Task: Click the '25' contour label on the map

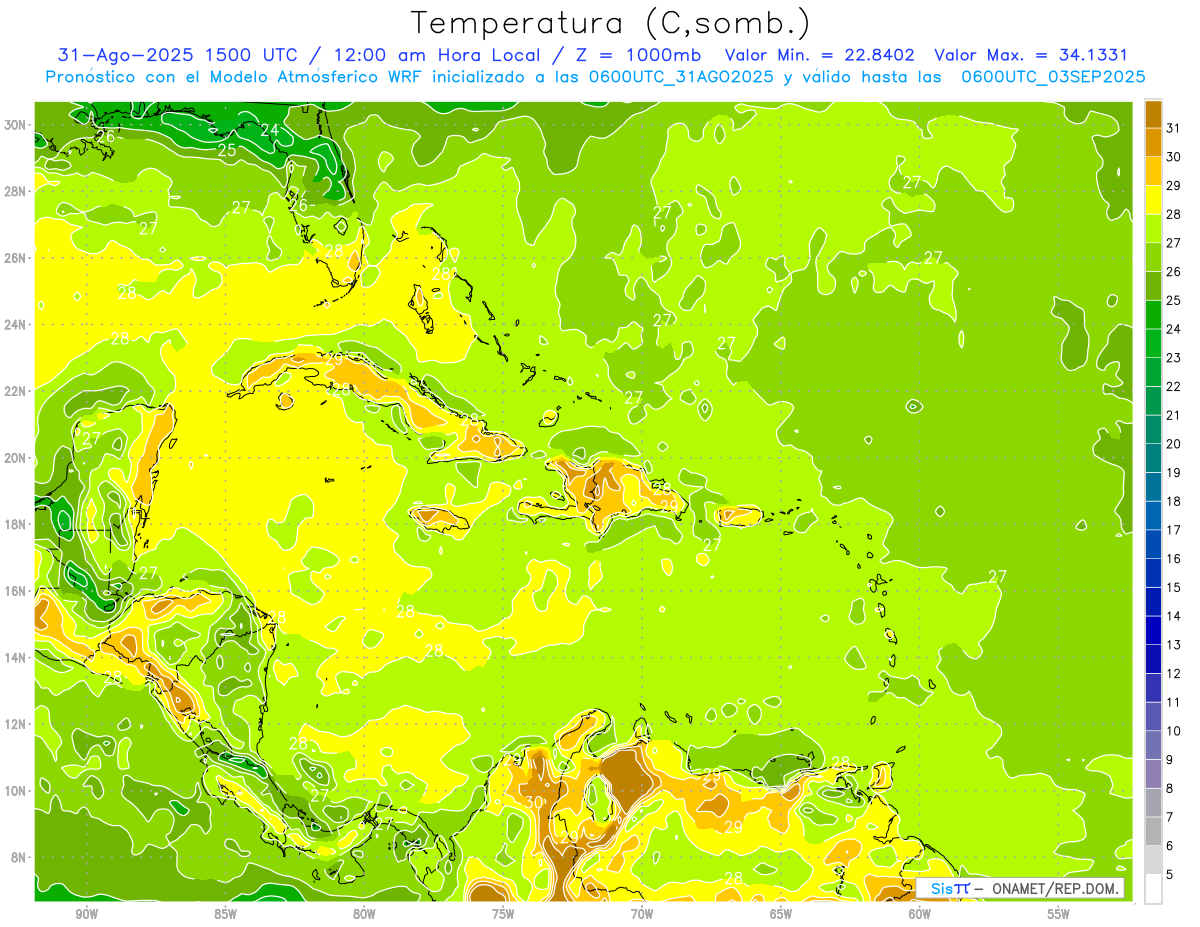Action: [227, 150]
